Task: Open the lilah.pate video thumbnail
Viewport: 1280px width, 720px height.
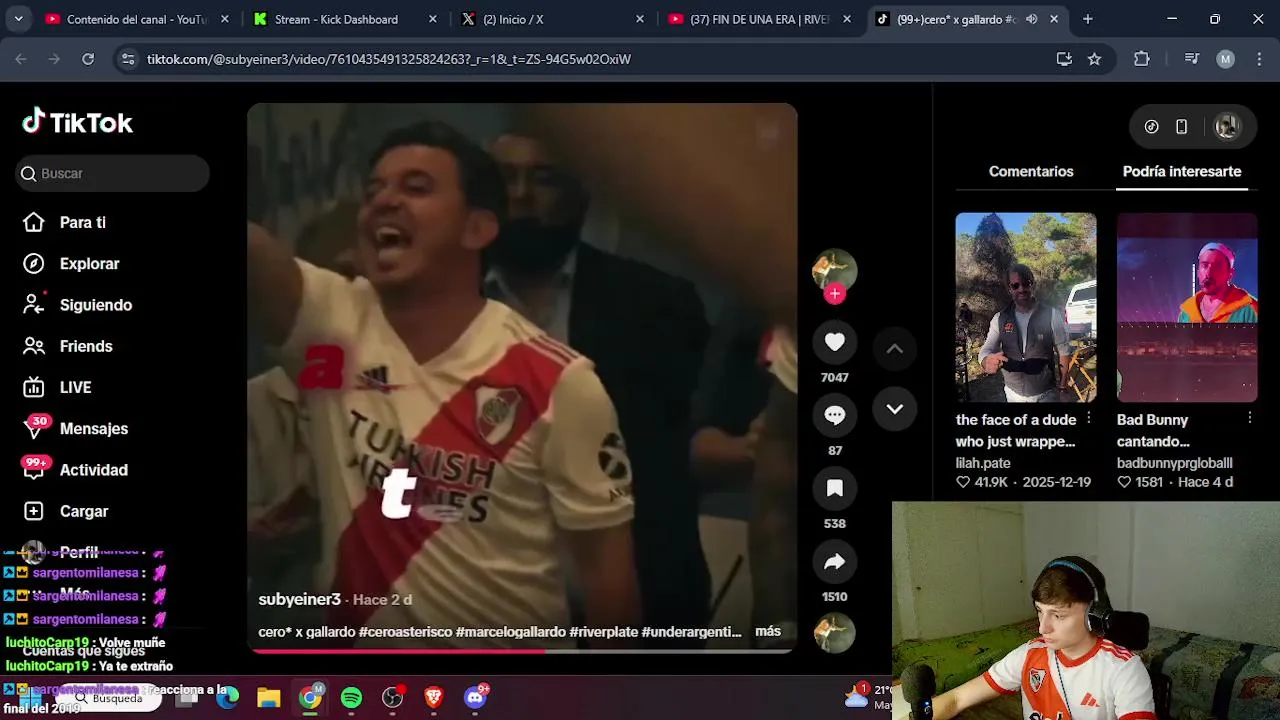Action: click(x=1026, y=307)
